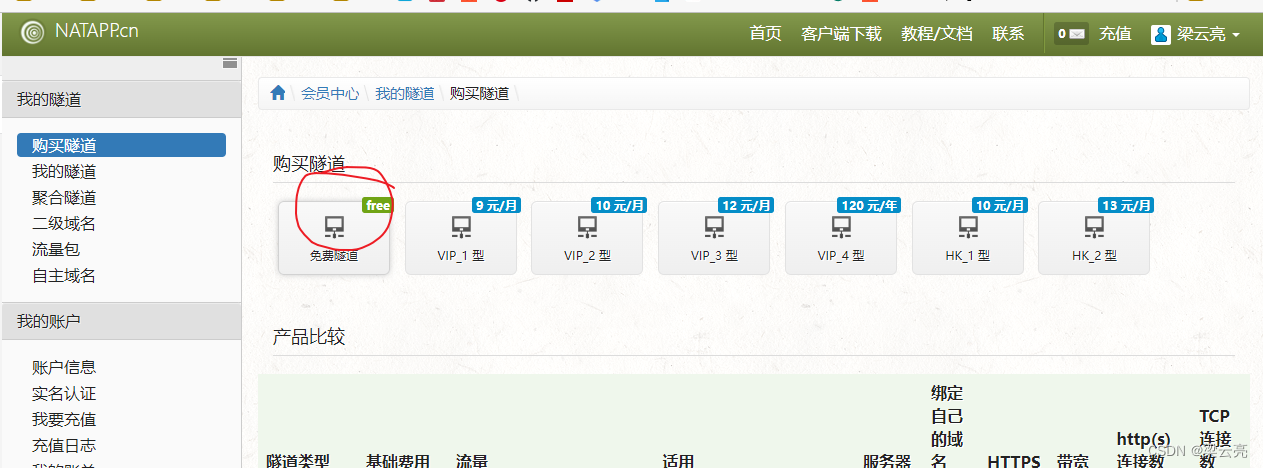Click the free badge on 免费隧道
Image resolution: width=1263 pixels, height=468 pixels.
(377, 205)
